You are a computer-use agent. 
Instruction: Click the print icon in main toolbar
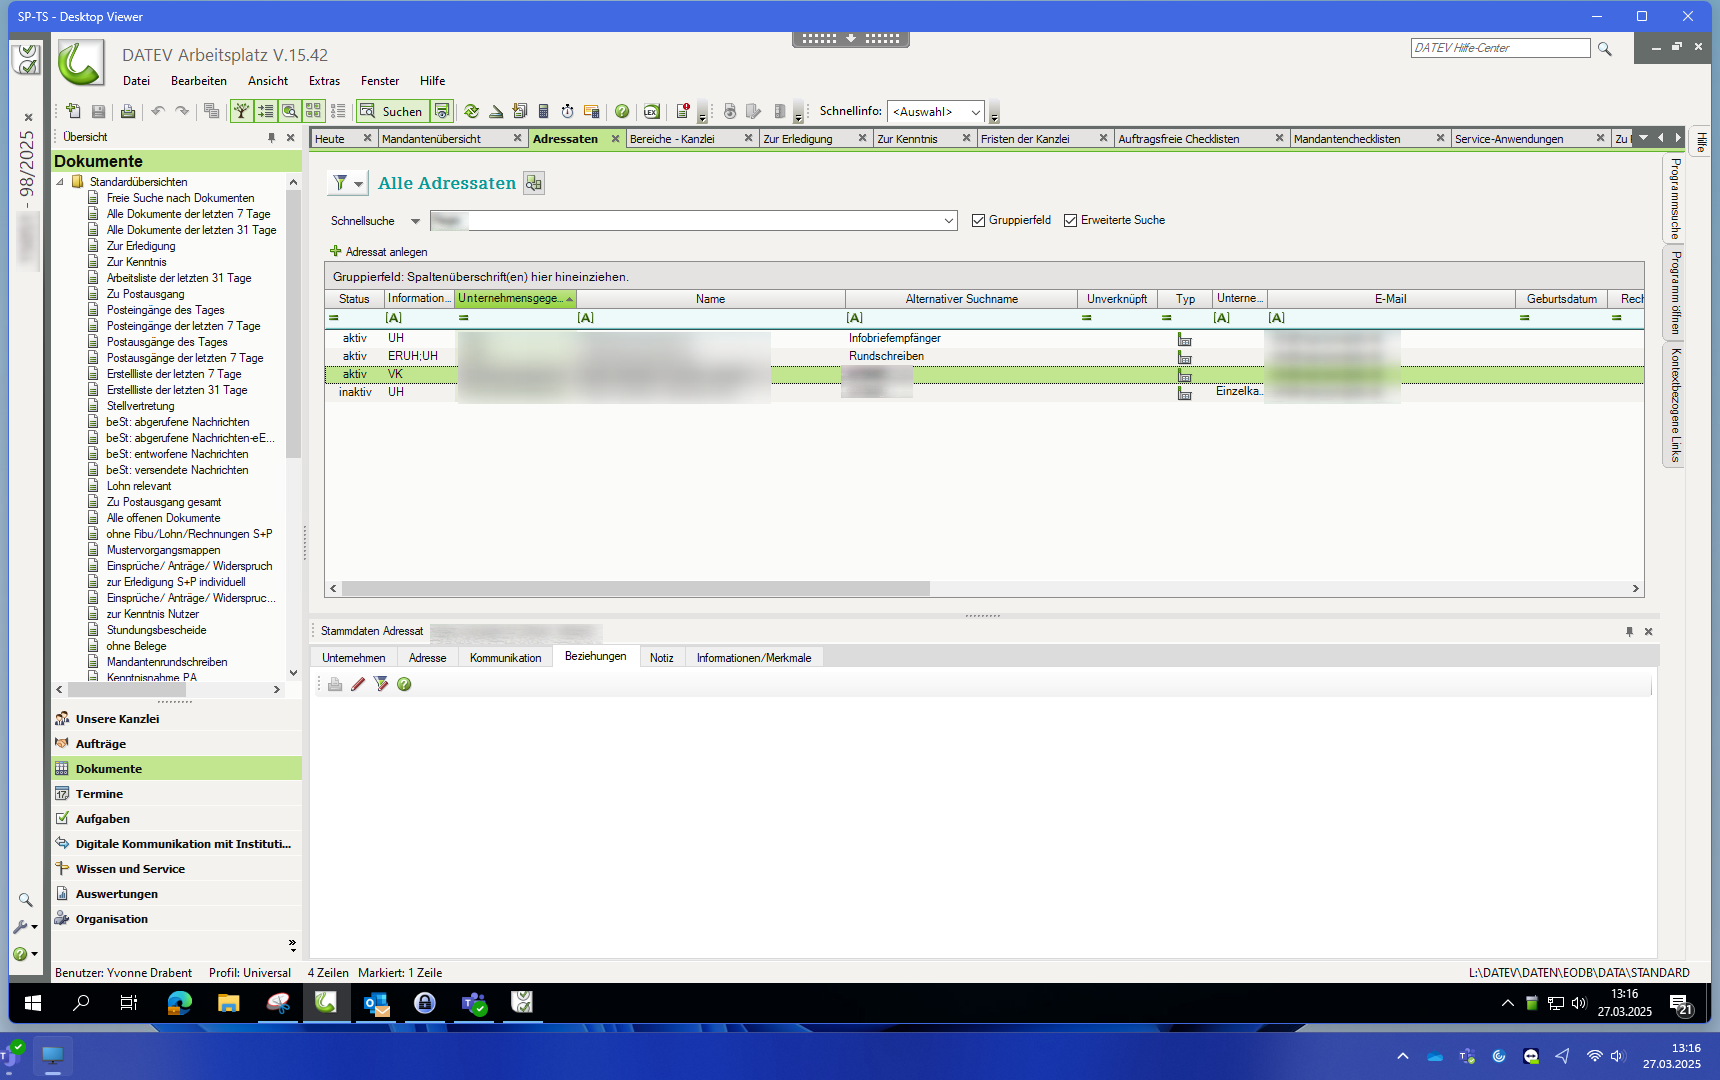[x=127, y=112]
